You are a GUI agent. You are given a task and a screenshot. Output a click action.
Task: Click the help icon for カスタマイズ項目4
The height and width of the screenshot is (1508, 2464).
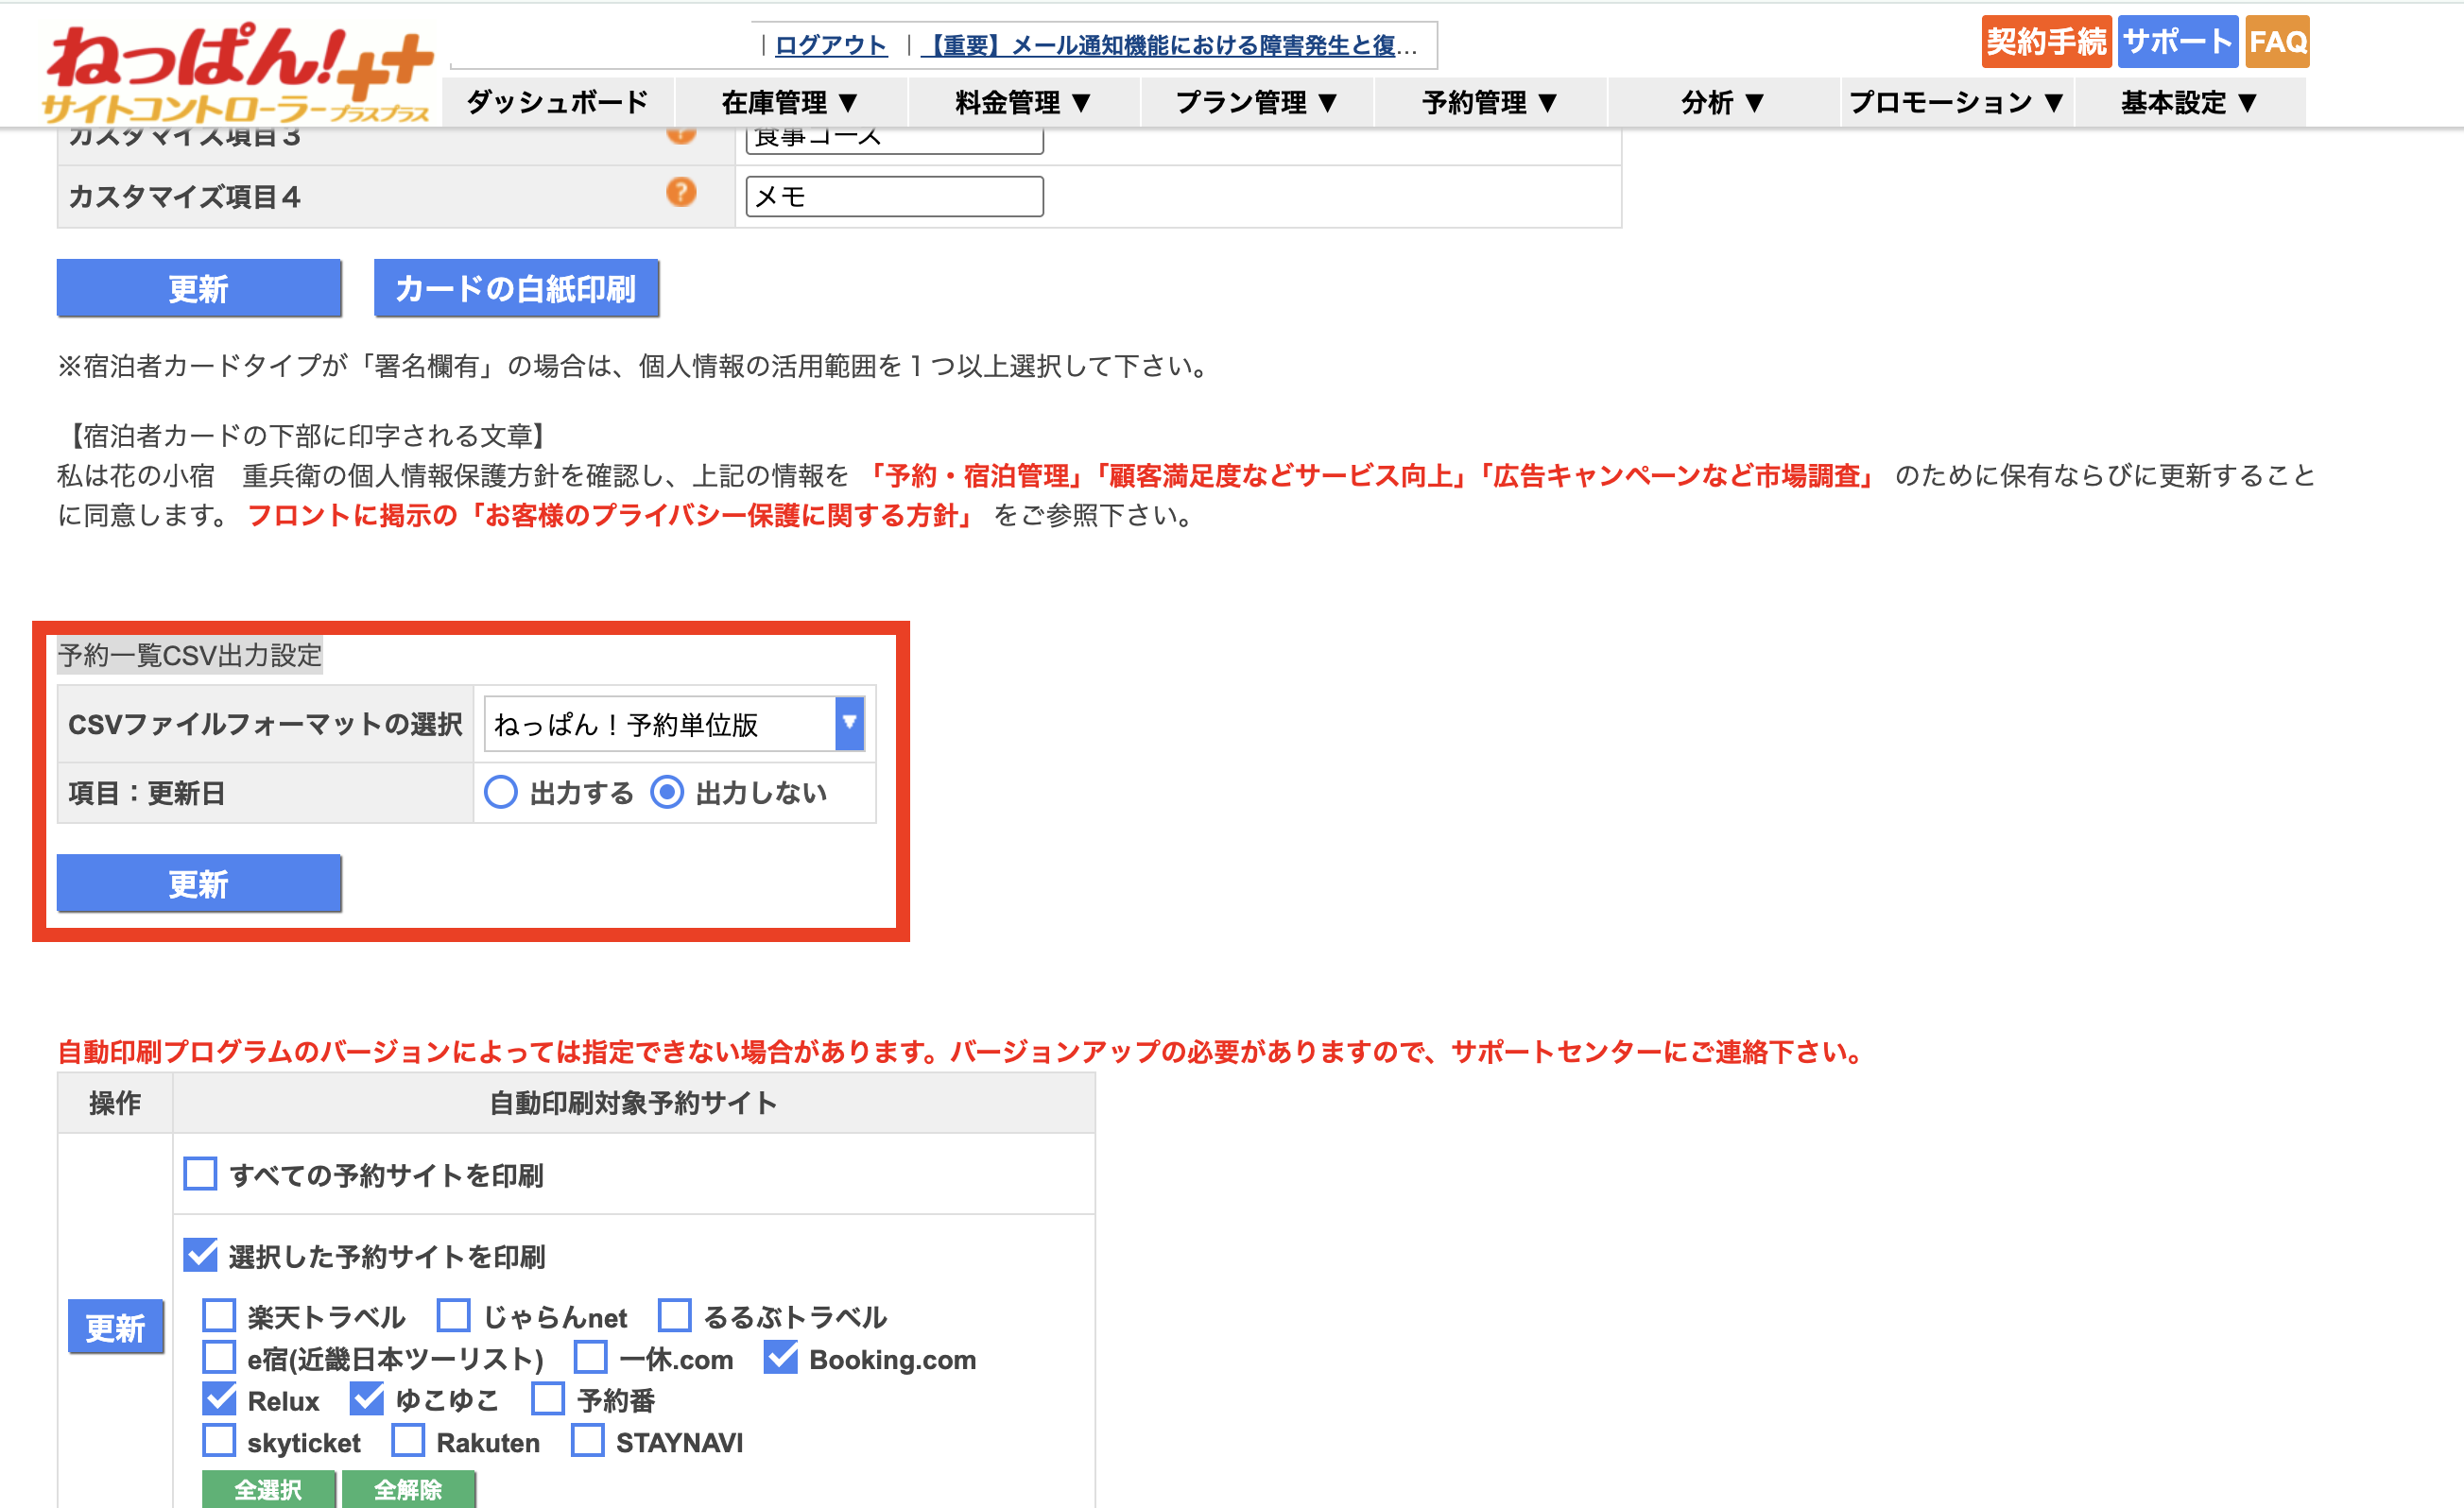click(x=681, y=192)
